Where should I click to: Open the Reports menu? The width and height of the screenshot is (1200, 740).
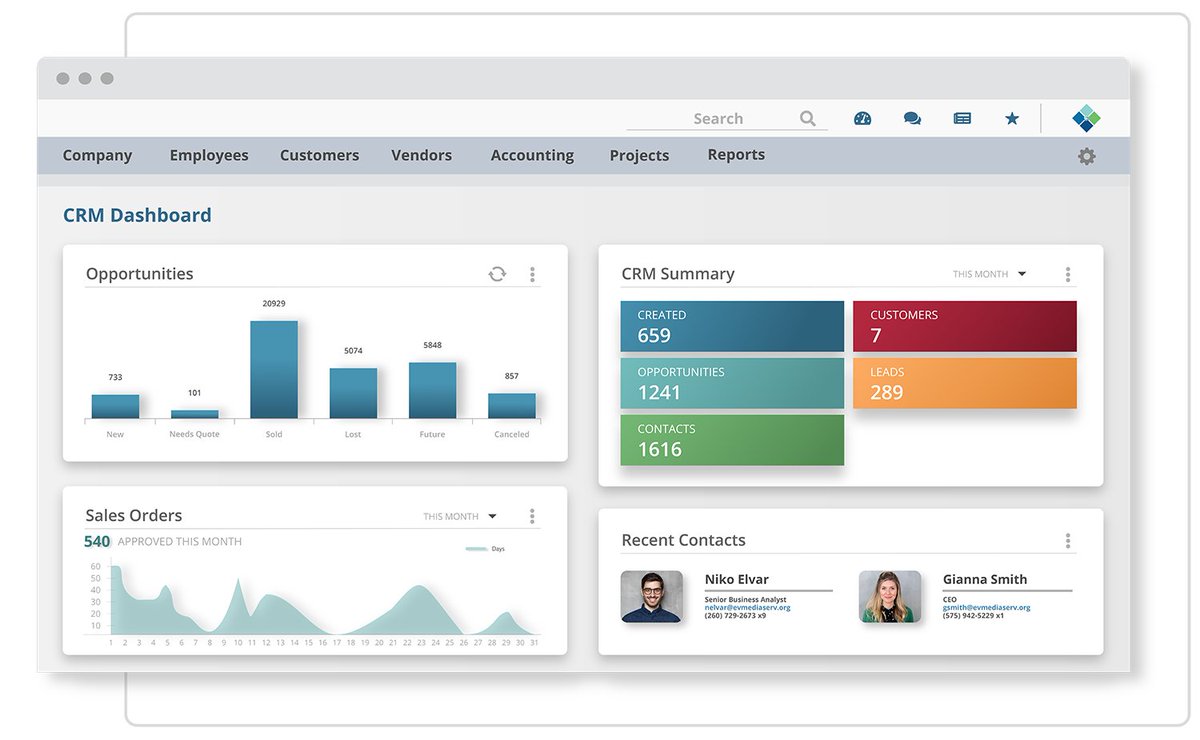point(736,154)
